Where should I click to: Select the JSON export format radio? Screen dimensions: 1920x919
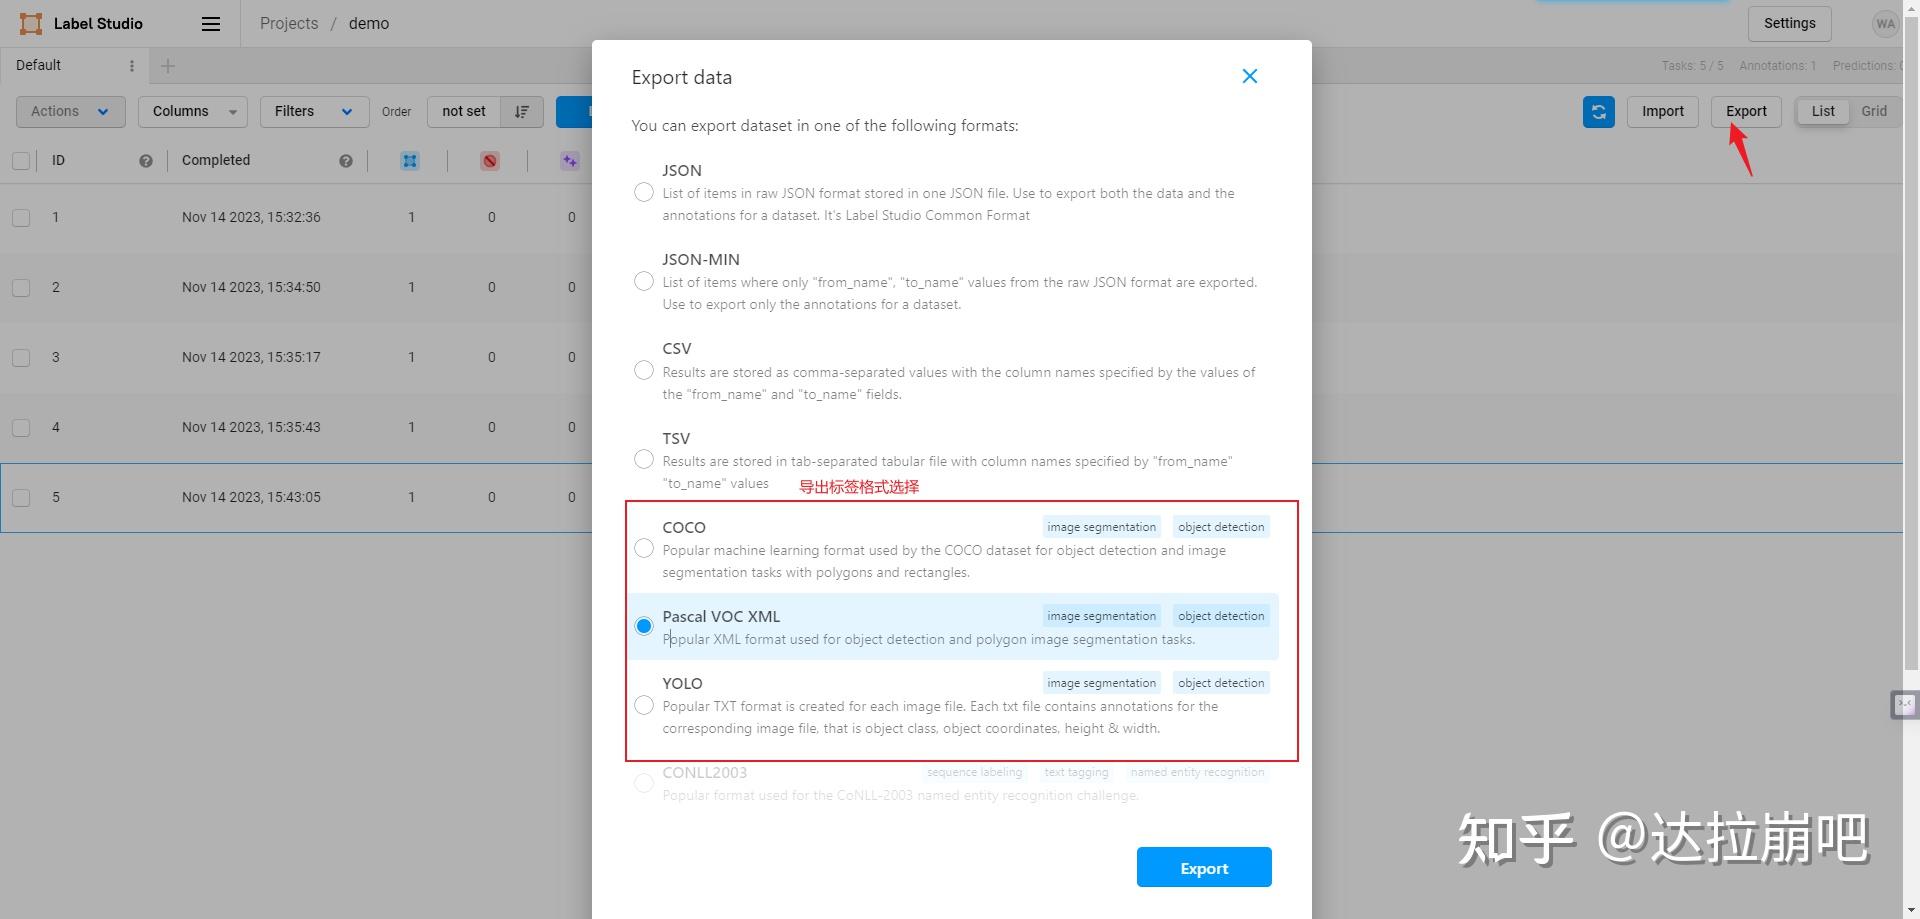point(644,192)
